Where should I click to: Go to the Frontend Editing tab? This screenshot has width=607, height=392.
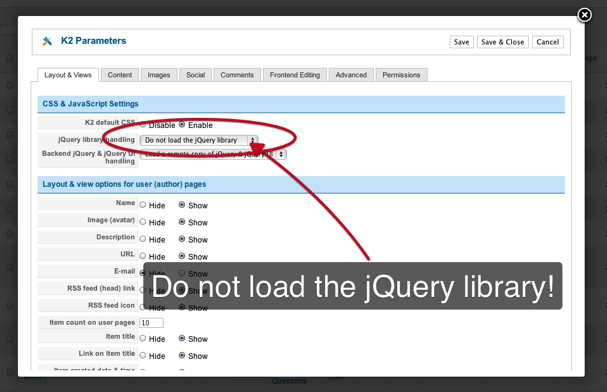295,75
